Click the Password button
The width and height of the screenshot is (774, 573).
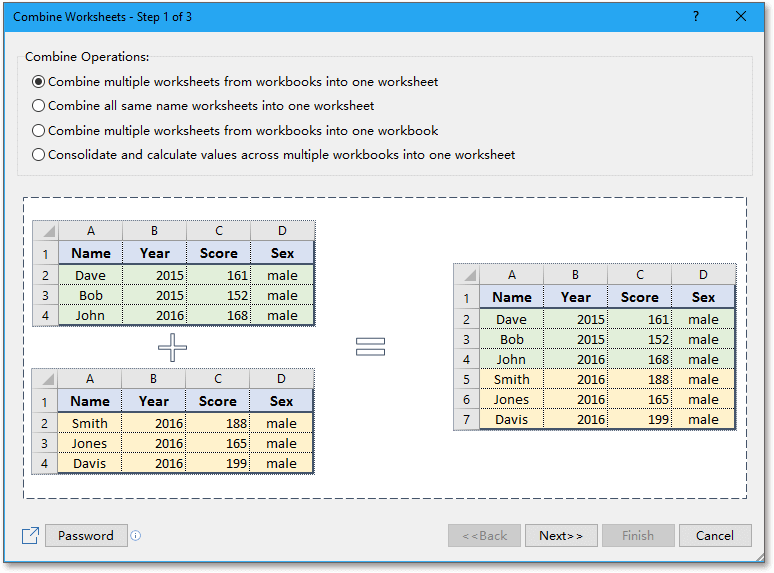point(86,536)
